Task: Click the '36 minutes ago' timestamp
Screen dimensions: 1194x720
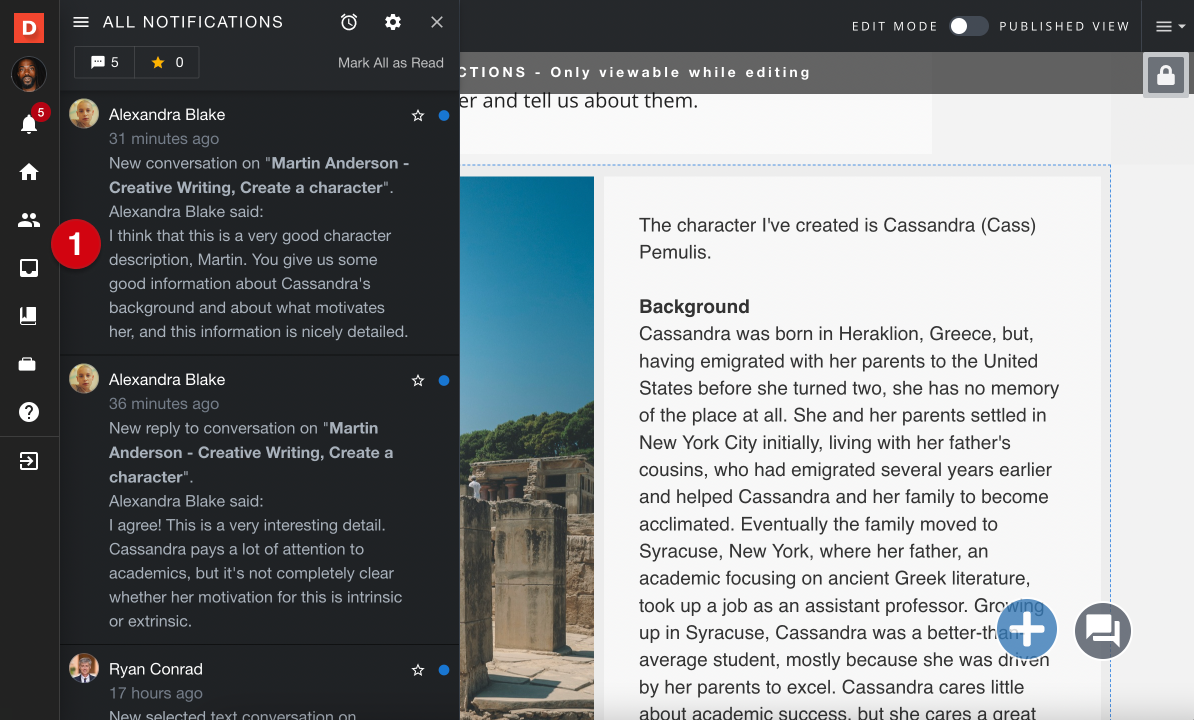Action: point(164,403)
